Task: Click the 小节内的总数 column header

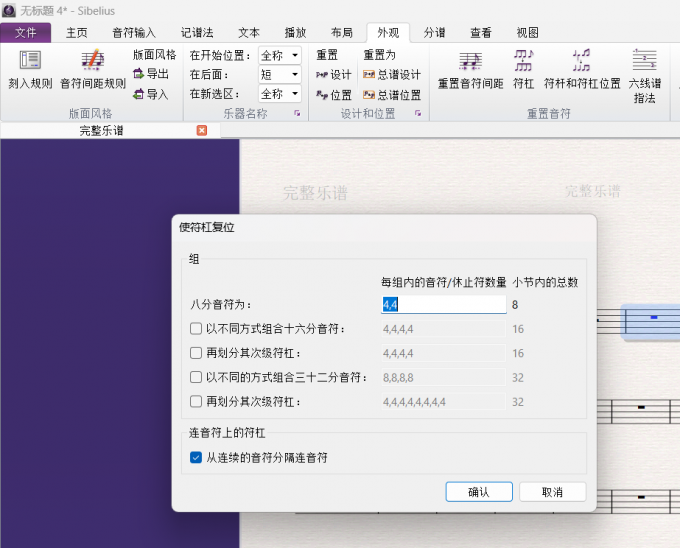Action: 545,283
